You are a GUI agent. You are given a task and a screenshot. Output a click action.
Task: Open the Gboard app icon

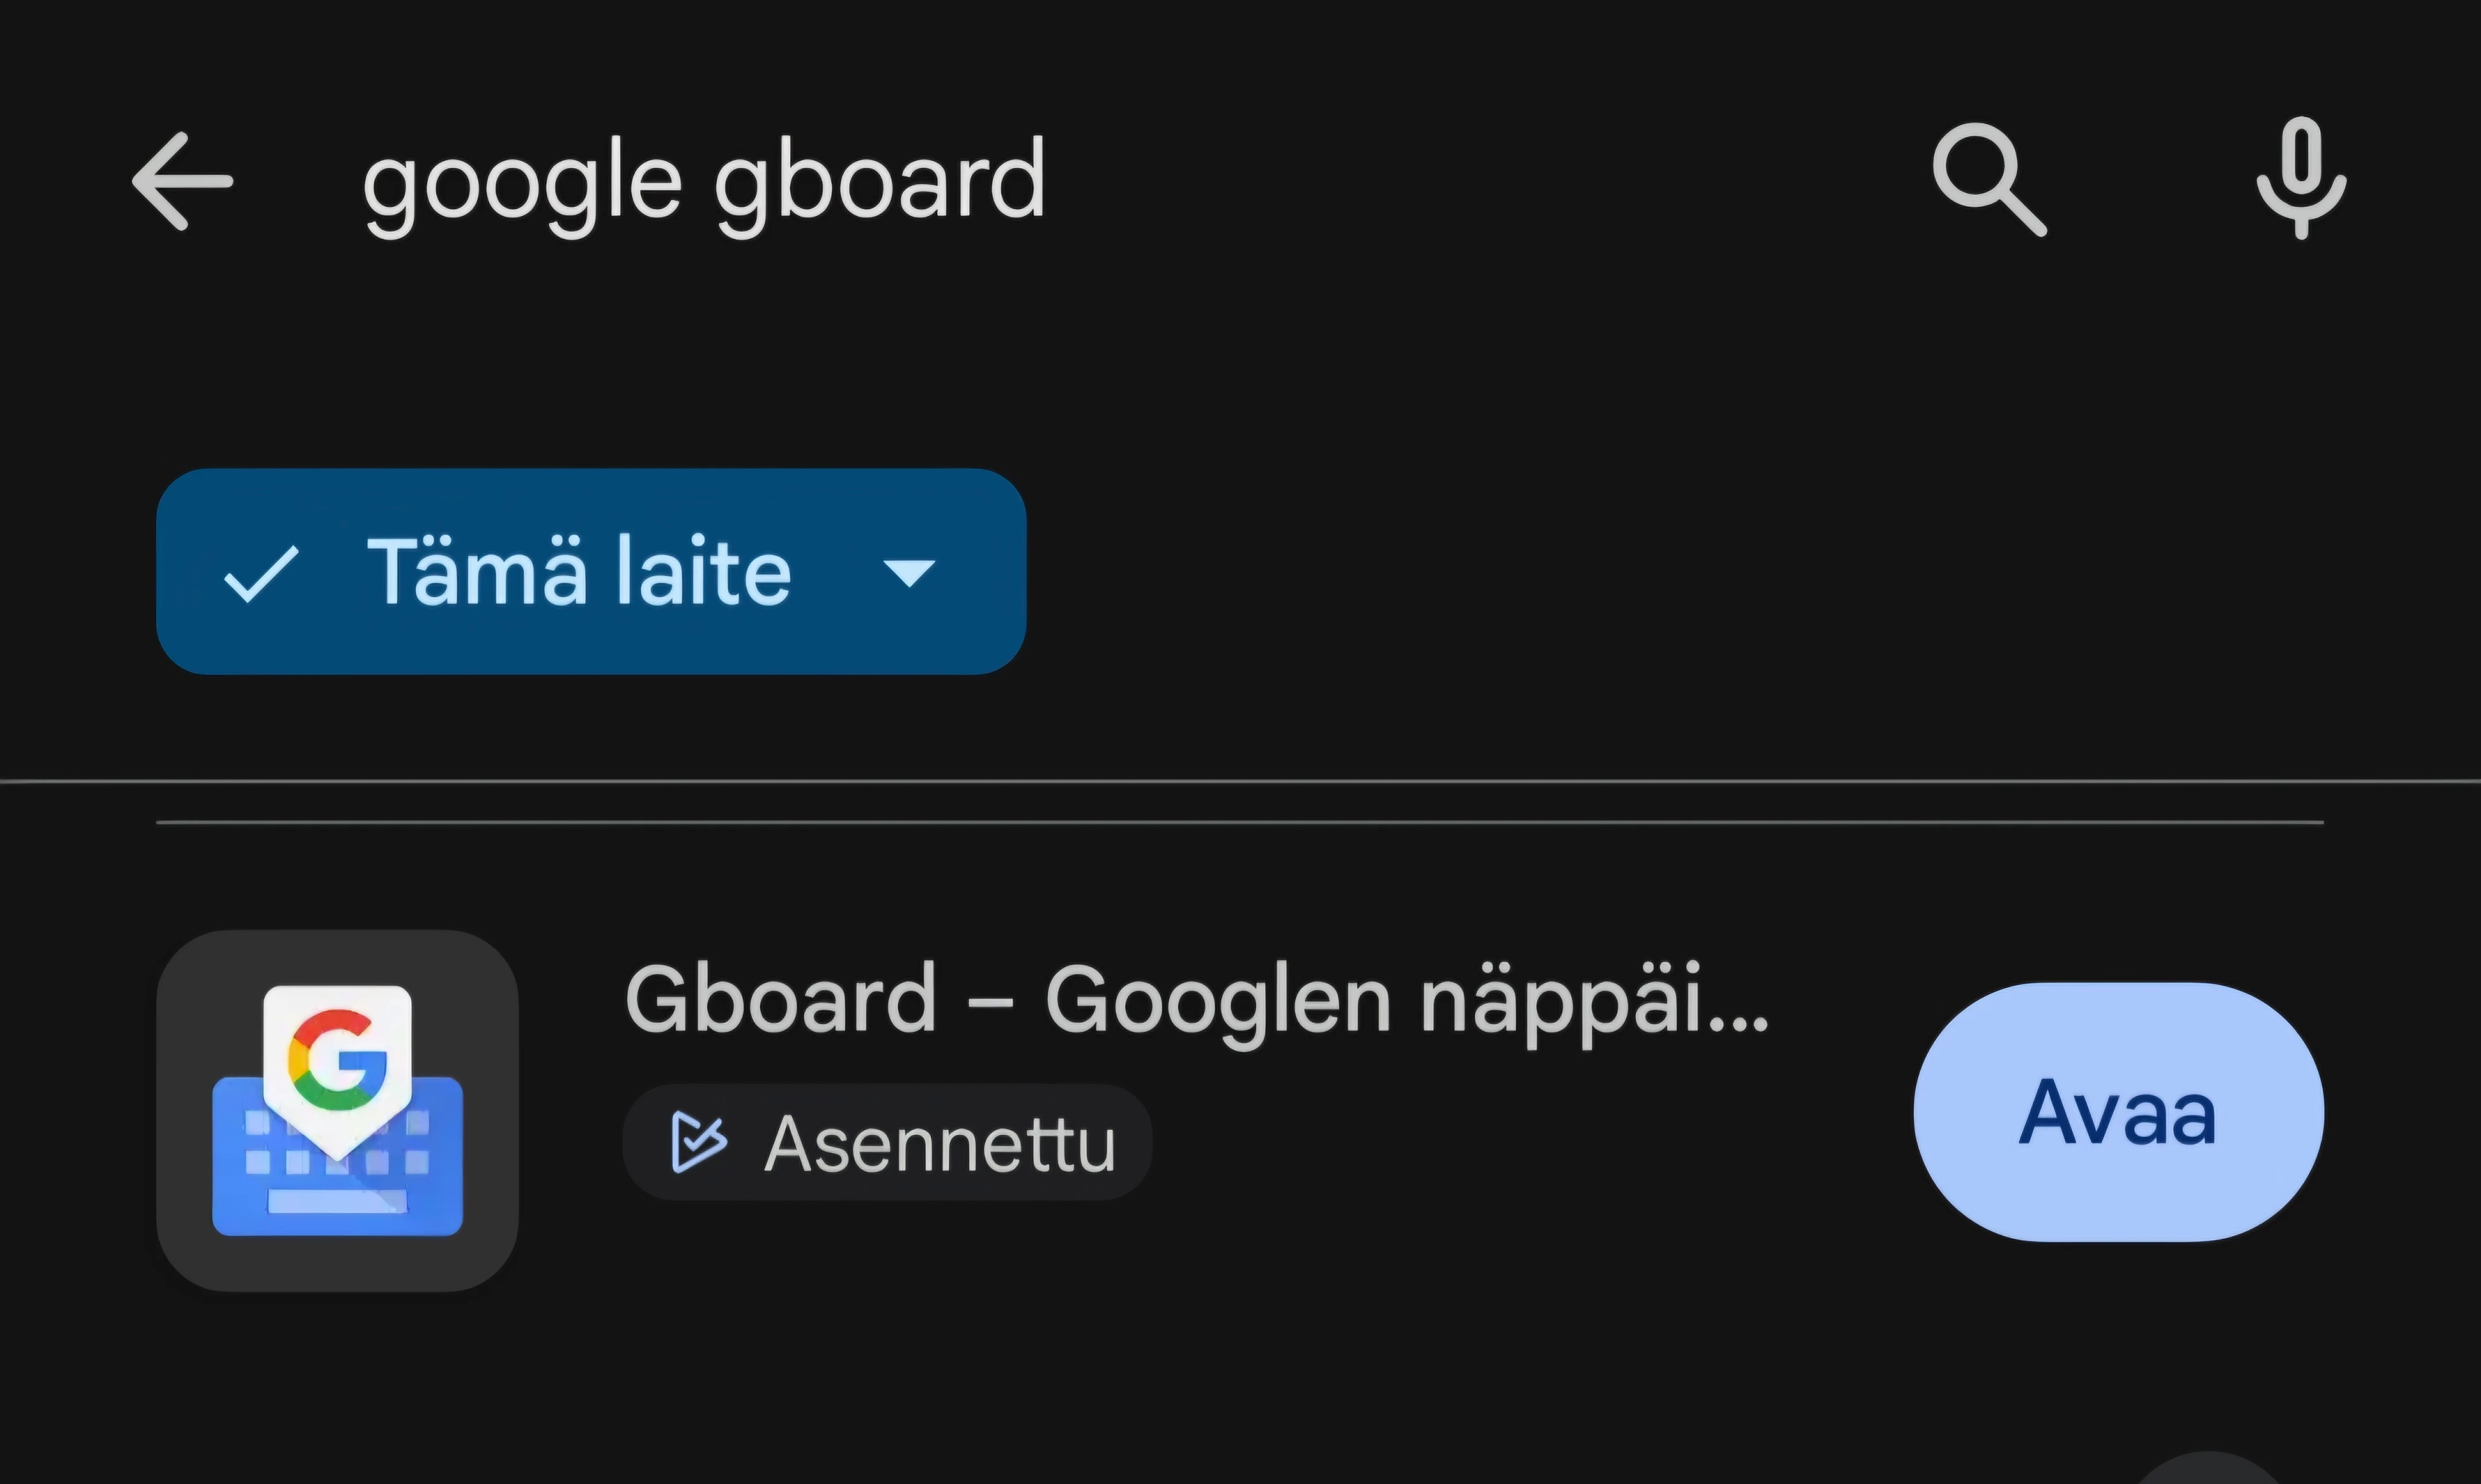coord(337,1110)
